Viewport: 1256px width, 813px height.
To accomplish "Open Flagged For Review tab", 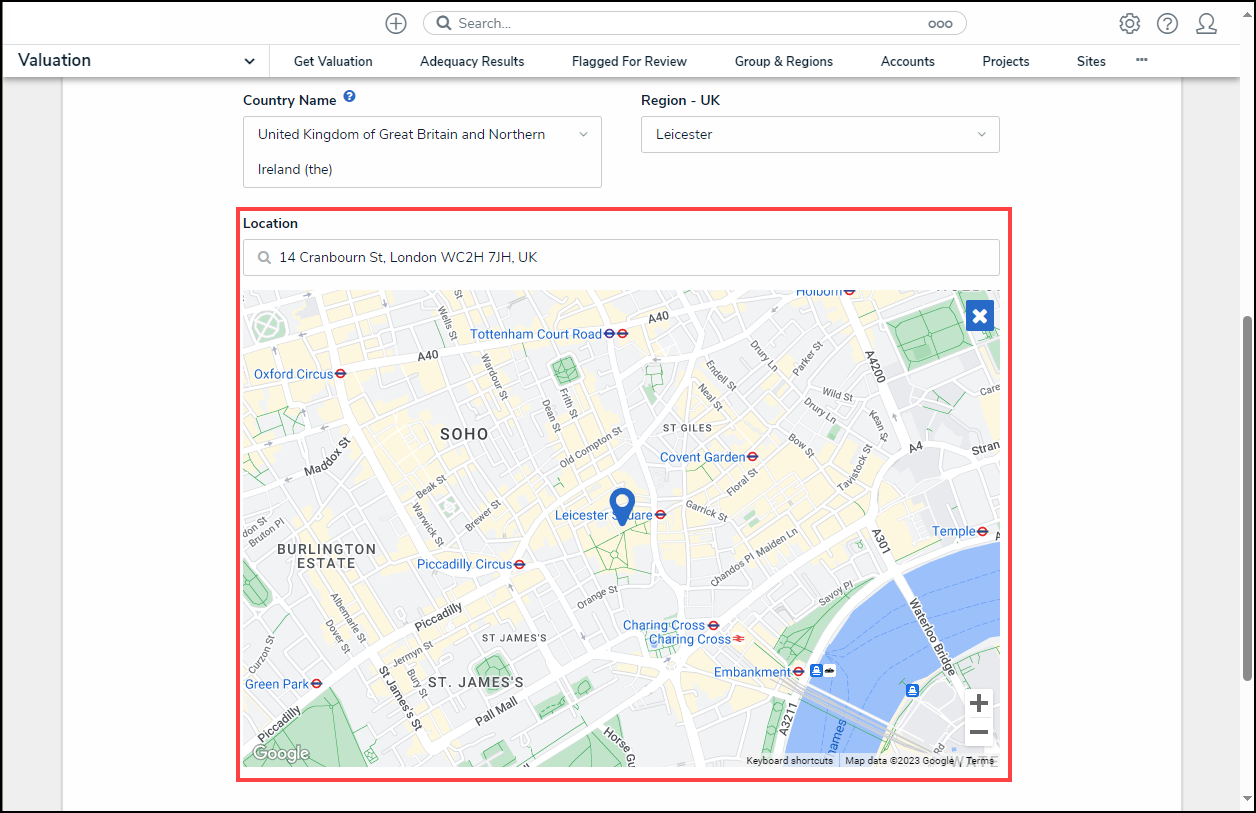I will 629,61.
